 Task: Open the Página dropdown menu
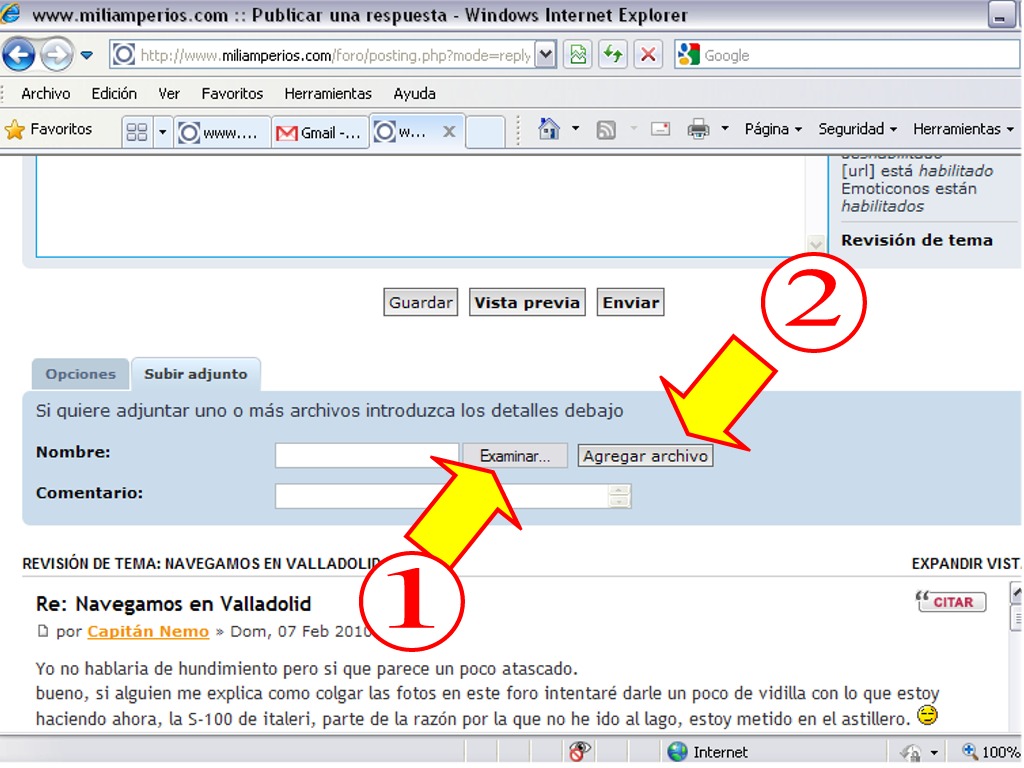[773, 129]
